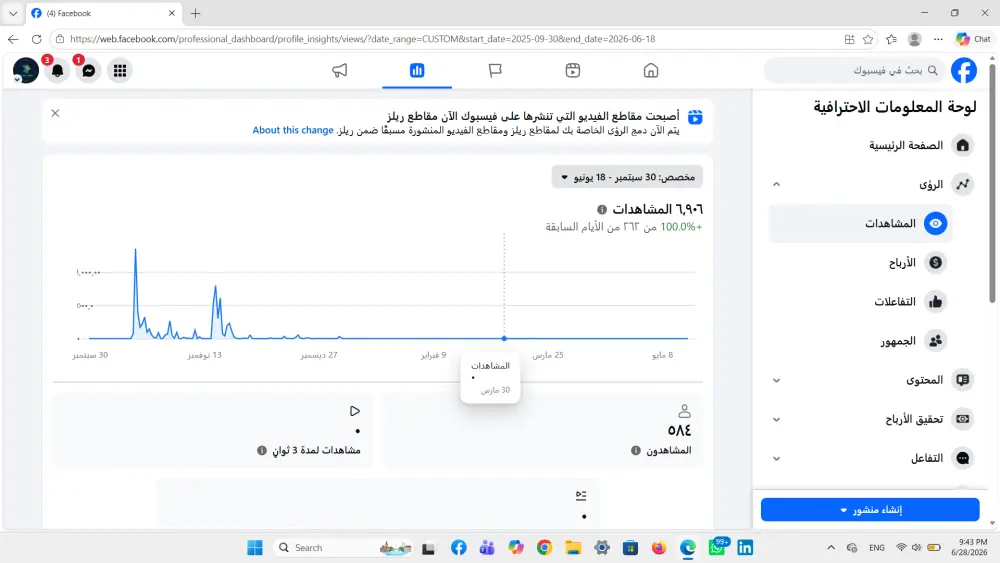Expand the تحقيق الأرباح section chevron
Viewport: 1000px width, 563px height.
click(x=776, y=420)
